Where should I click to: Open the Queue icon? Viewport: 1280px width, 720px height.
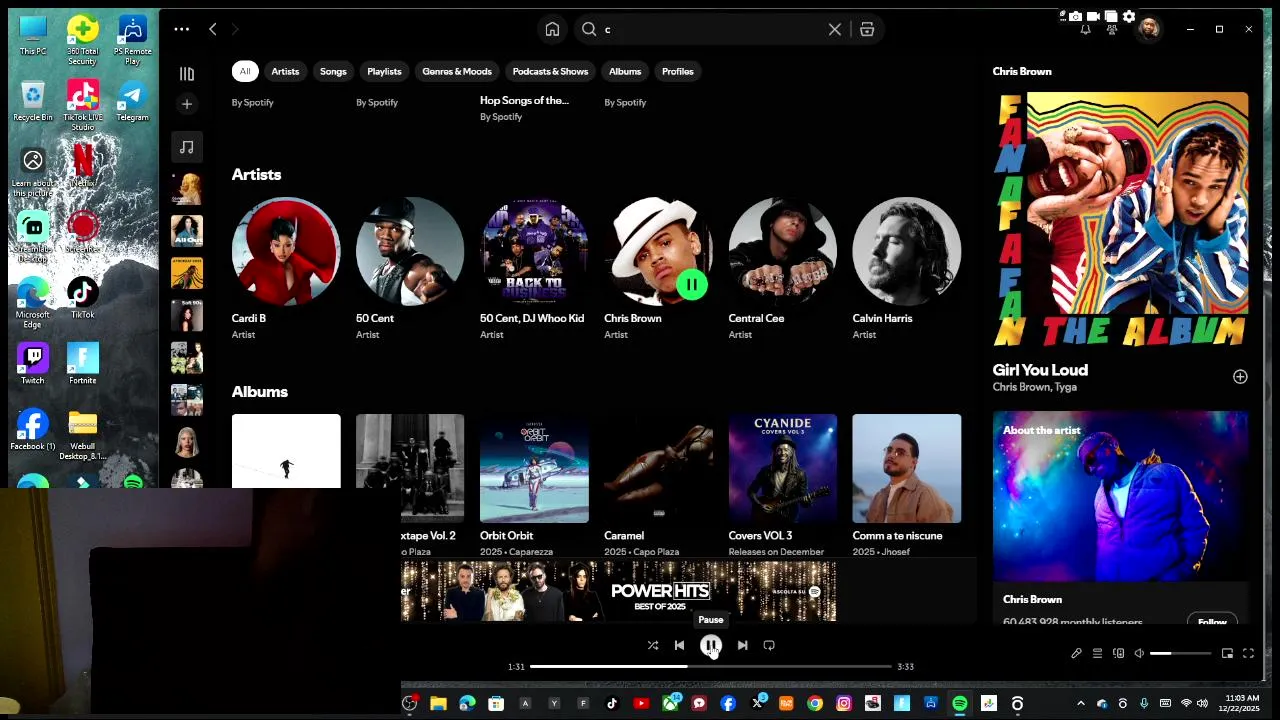[x=1097, y=653]
